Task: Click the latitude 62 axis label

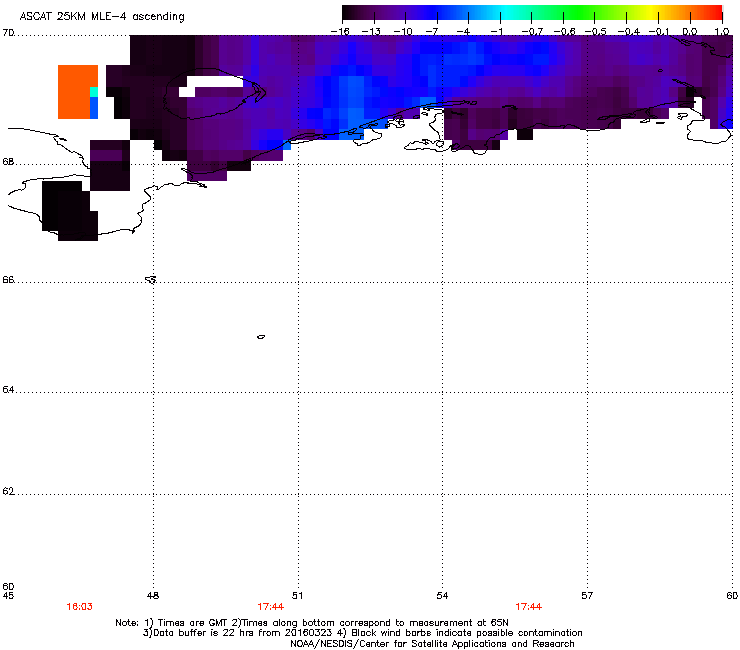Action: click(x=8, y=491)
